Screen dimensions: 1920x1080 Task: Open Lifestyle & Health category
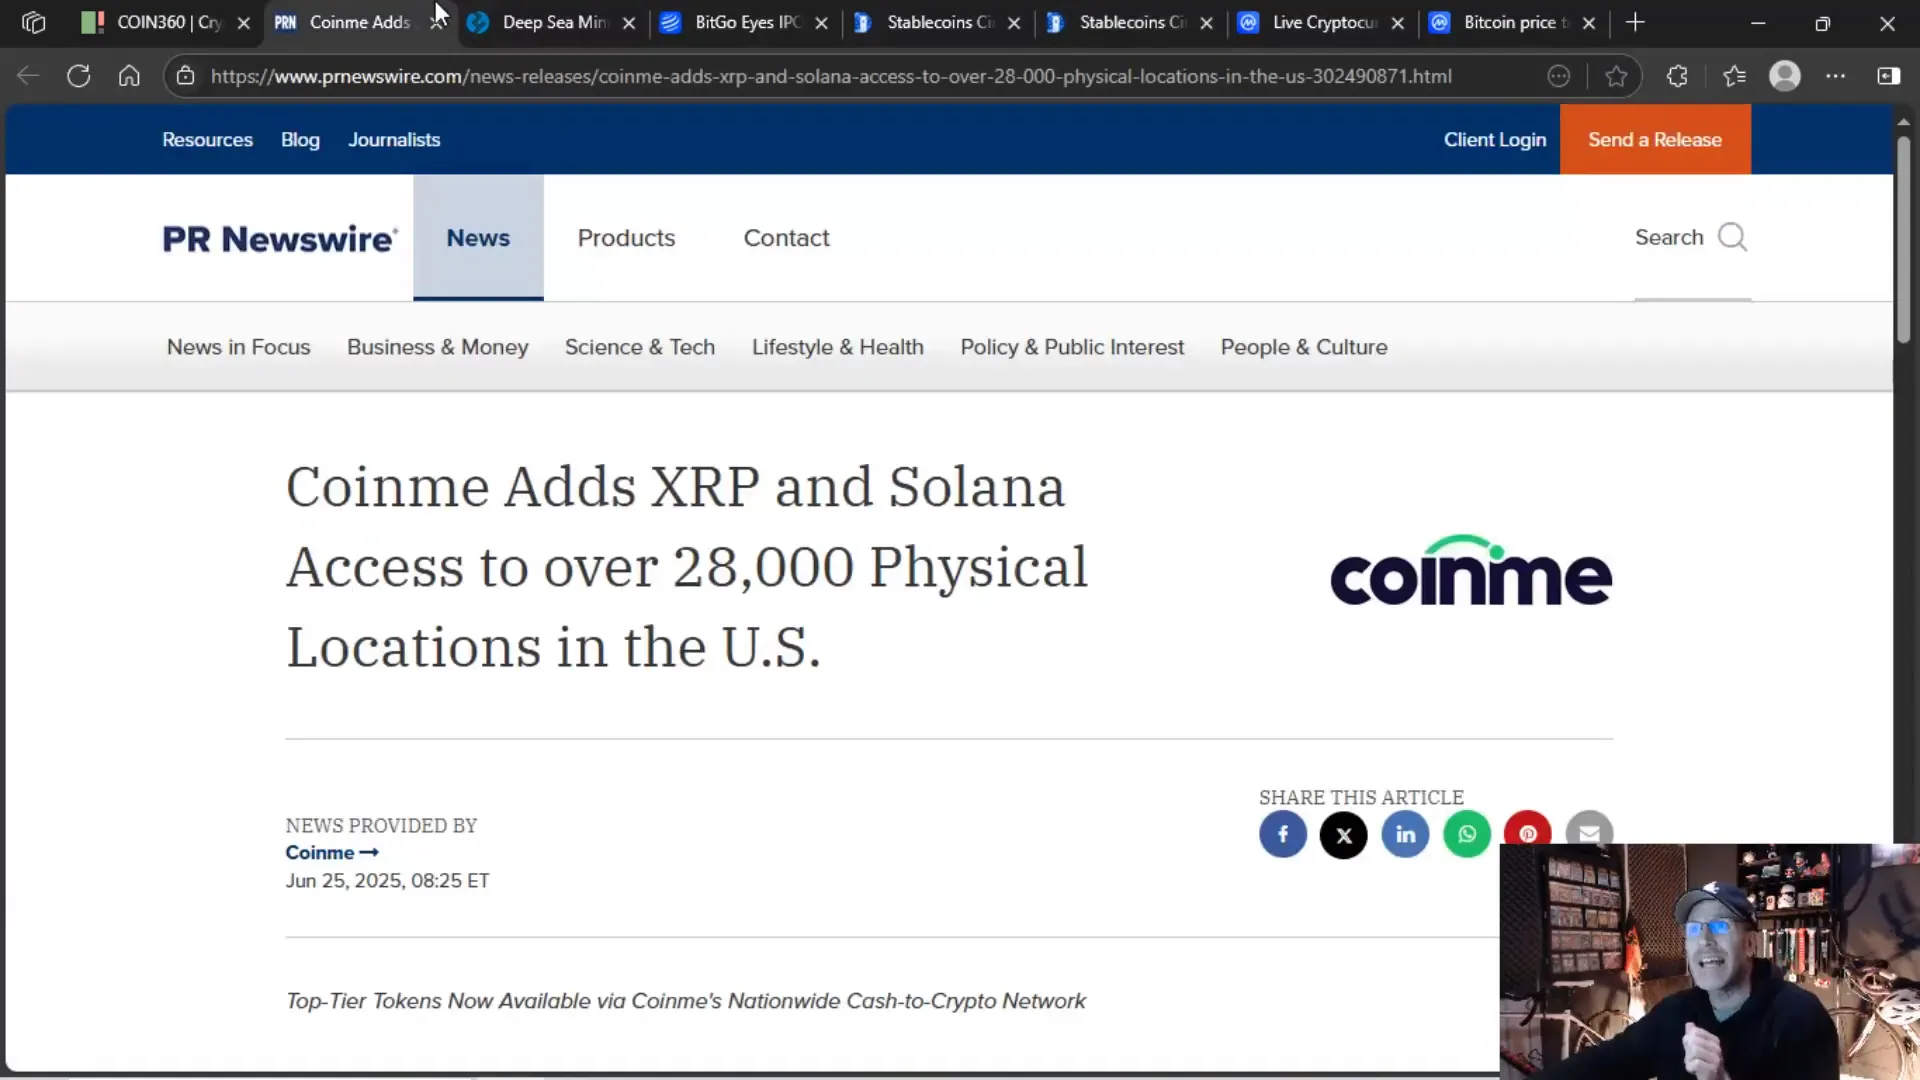click(838, 347)
